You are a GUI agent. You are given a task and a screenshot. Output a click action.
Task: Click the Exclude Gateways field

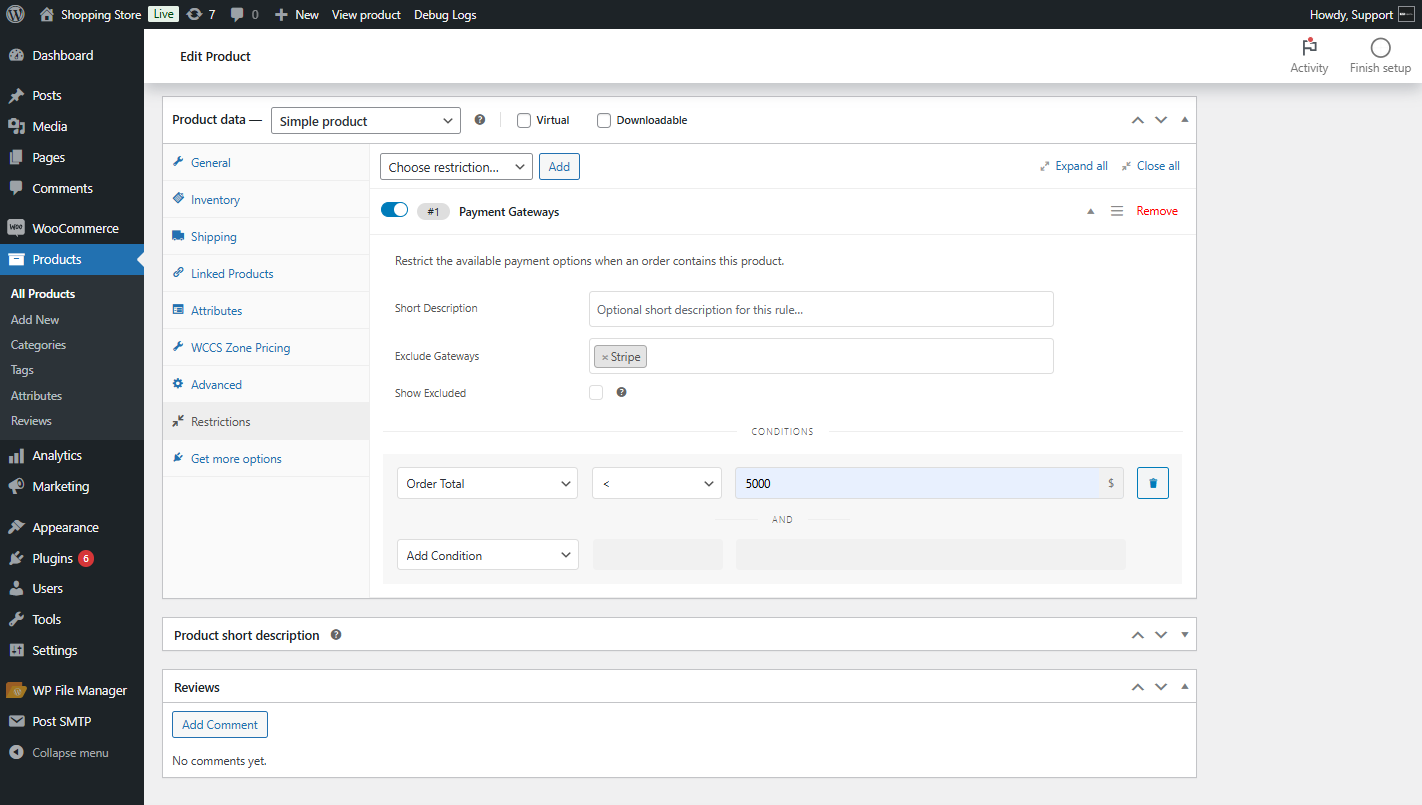pyautogui.click(x=821, y=356)
